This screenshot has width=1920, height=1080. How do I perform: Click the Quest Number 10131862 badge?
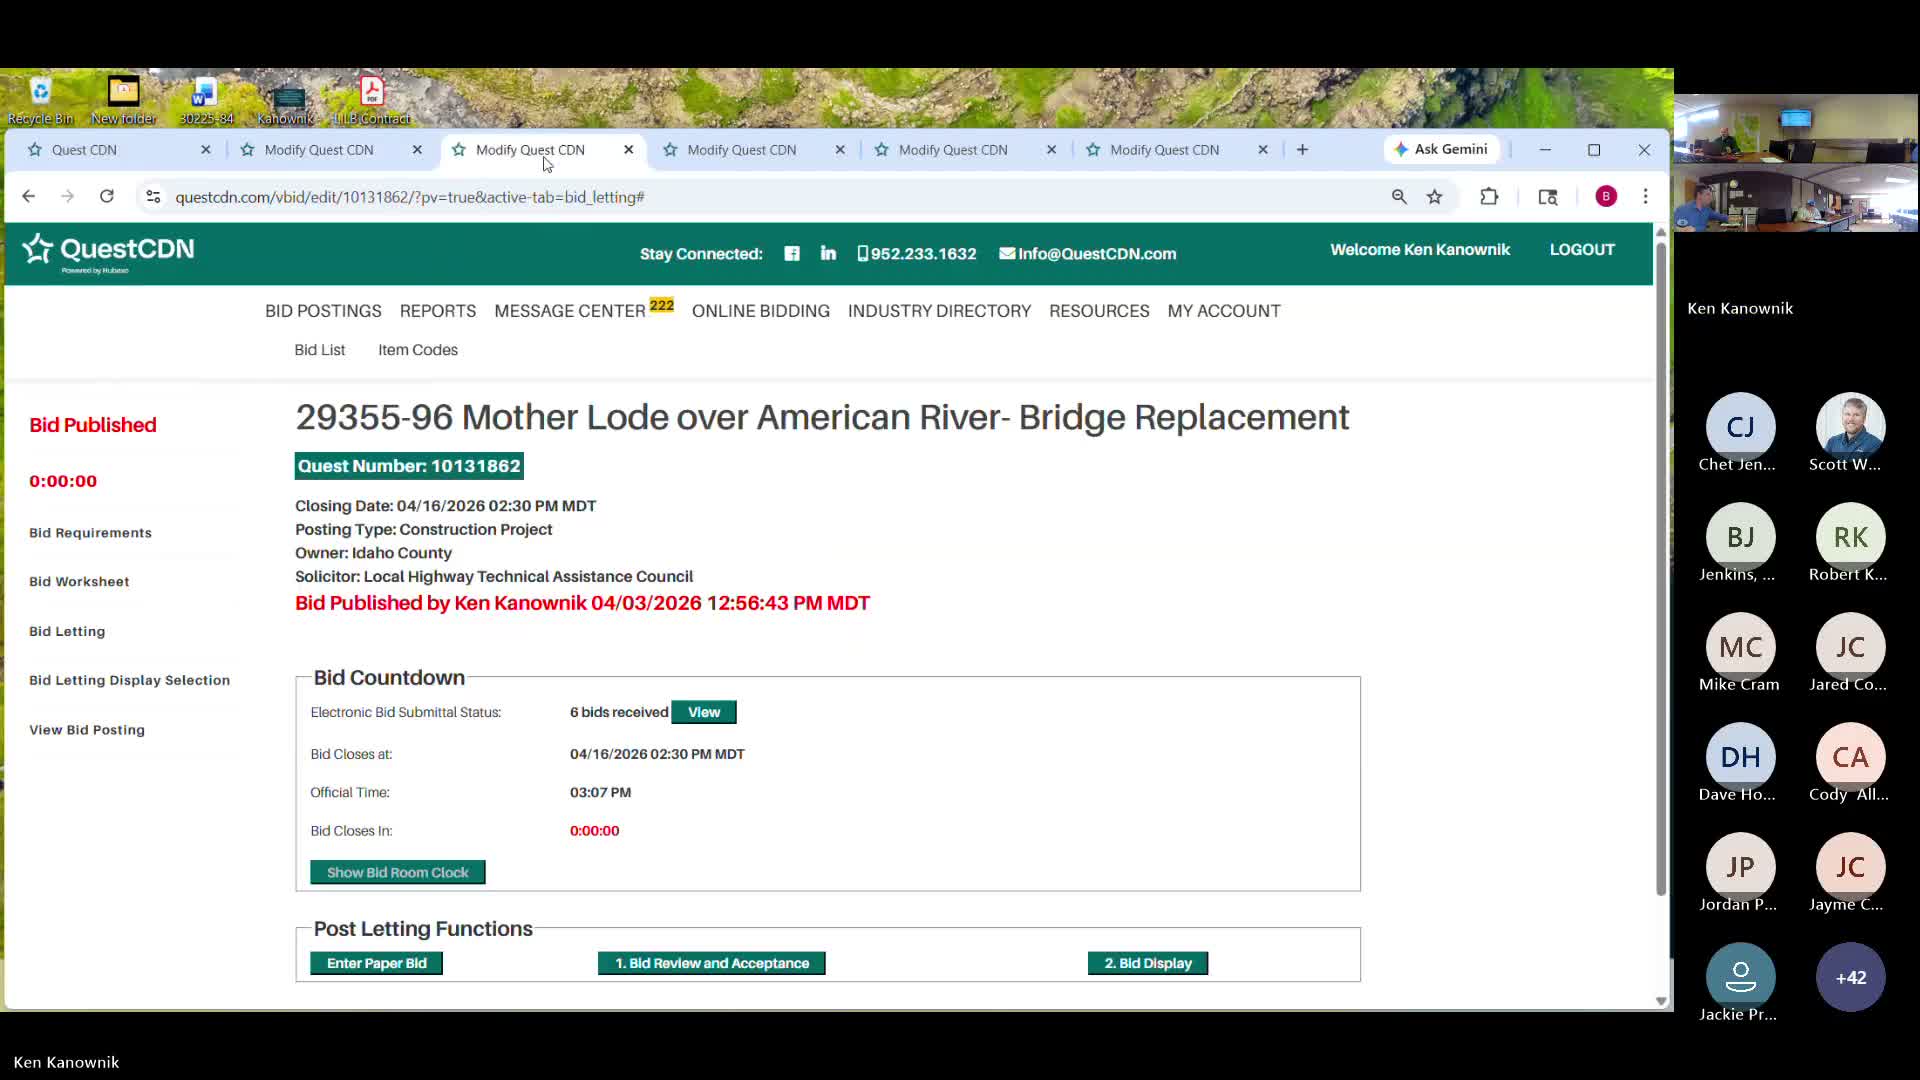pos(409,466)
